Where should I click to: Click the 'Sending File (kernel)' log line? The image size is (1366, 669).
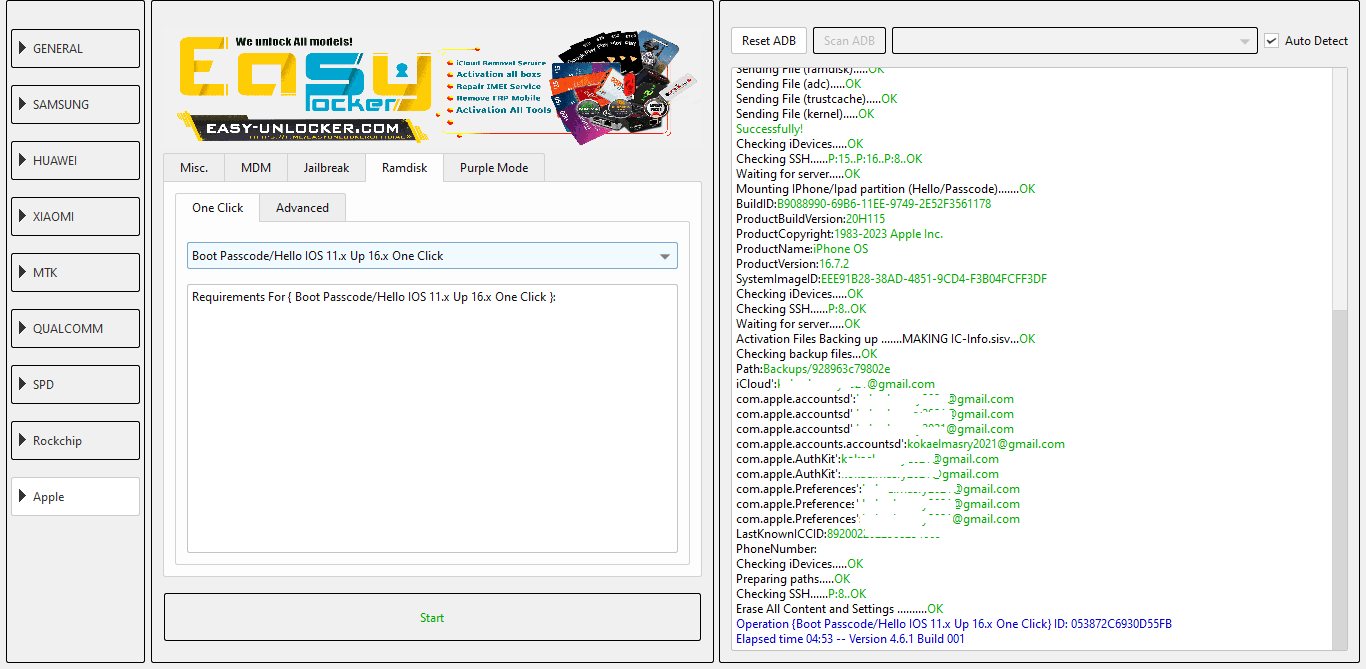coord(805,114)
